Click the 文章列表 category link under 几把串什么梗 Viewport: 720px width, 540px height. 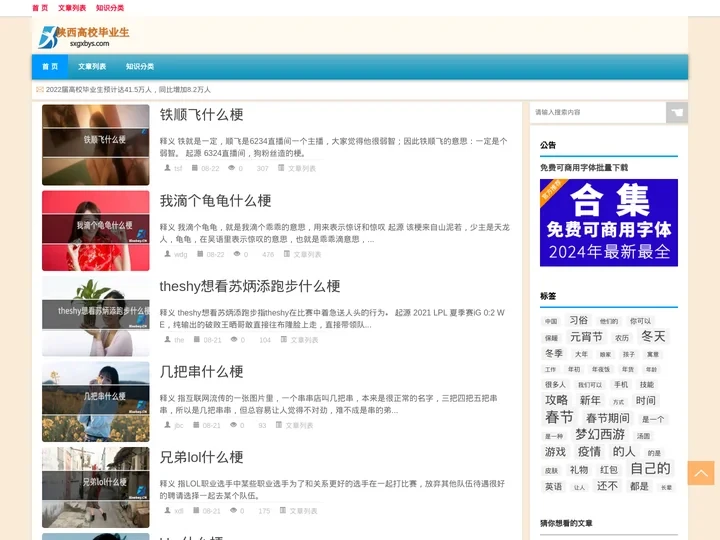coord(299,426)
